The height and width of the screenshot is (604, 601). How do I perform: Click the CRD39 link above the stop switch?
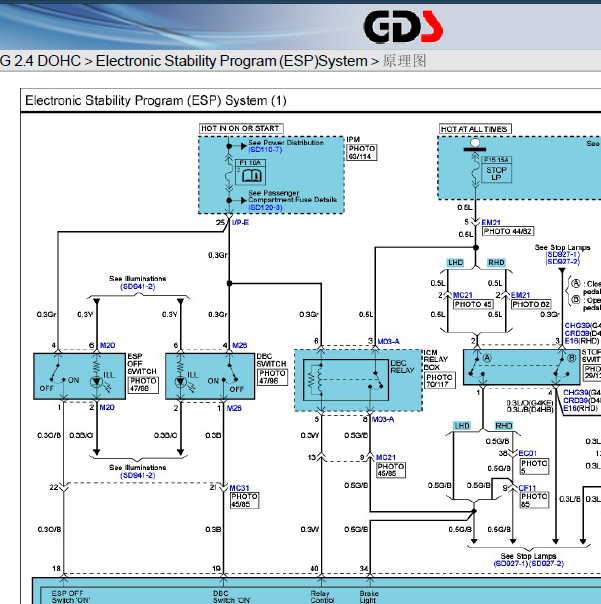click(577, 333)
